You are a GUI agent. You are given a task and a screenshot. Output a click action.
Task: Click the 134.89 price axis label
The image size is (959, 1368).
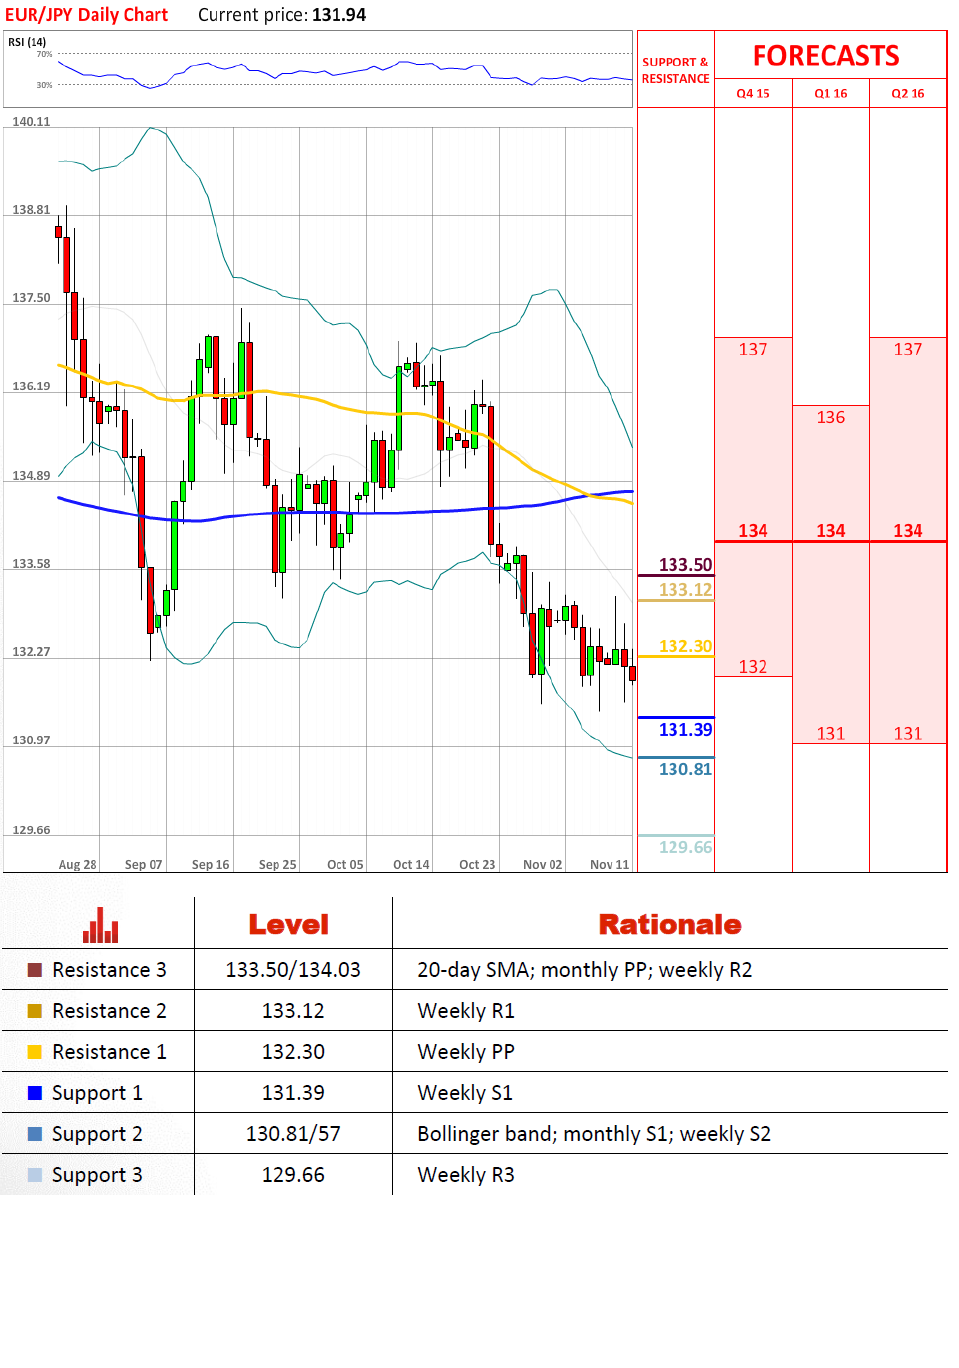[x=31, y=475]
